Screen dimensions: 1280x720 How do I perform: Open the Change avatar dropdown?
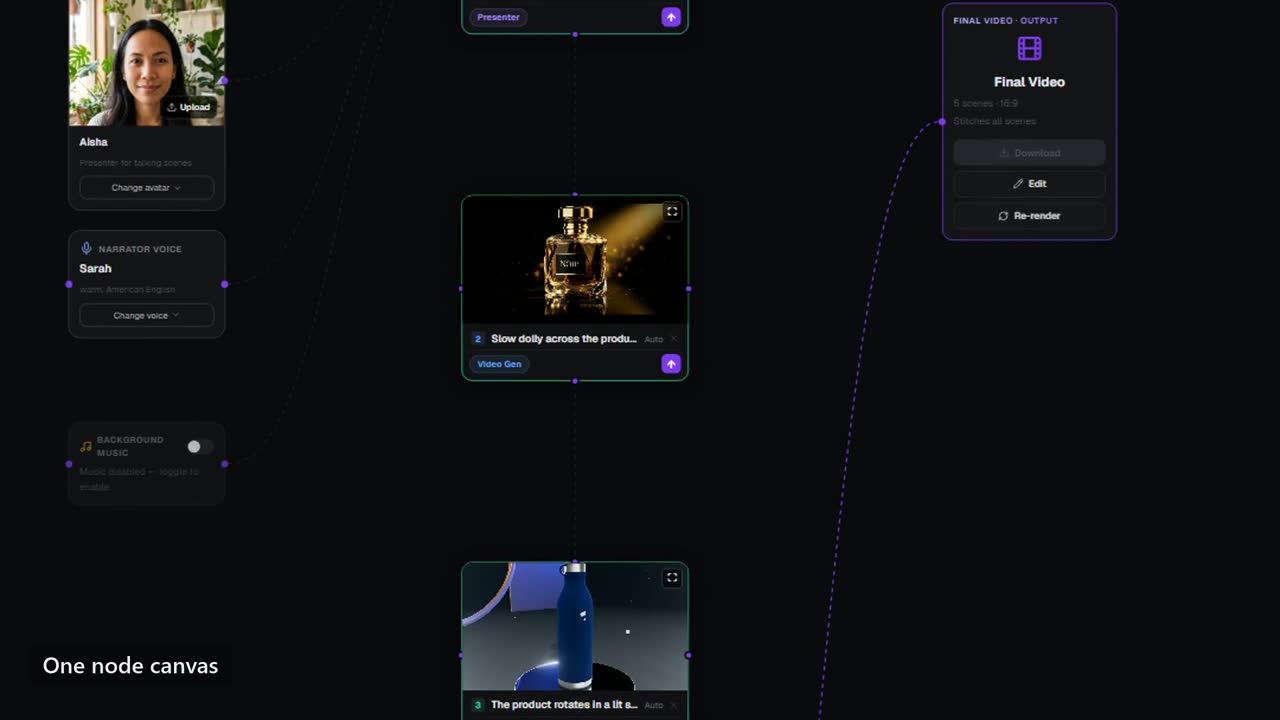[x=146, y=188]
